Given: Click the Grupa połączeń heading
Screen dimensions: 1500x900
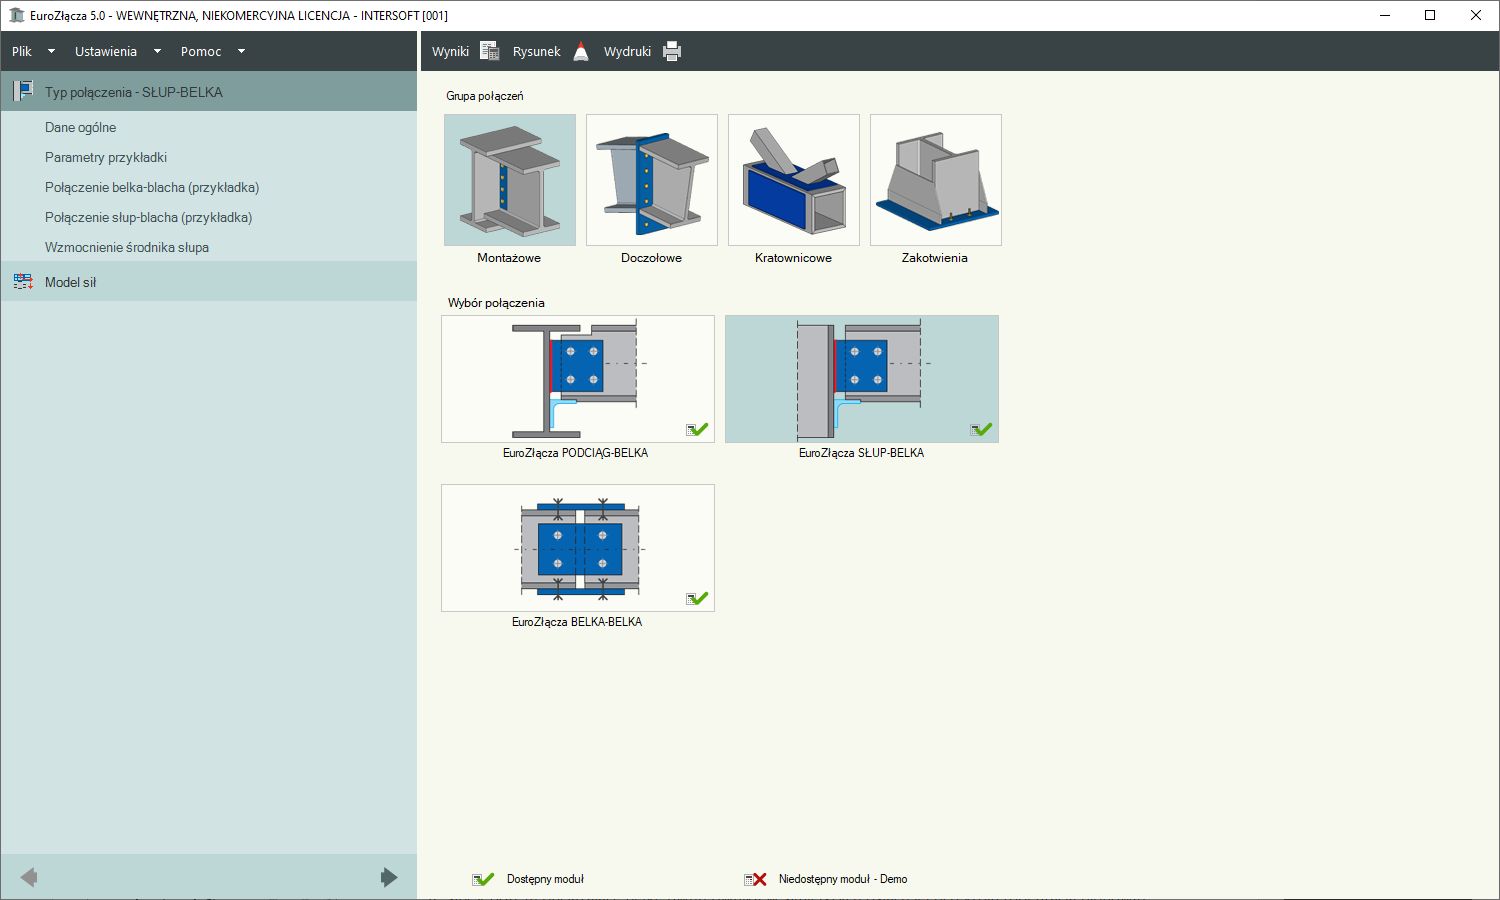Looking at the screenshot, I should pyautogui.click(x=485, y=96).
